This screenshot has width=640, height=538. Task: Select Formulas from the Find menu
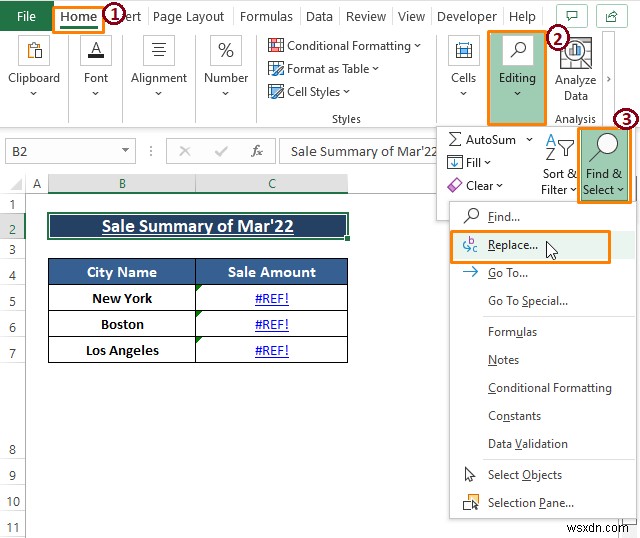tap(542, 332)
